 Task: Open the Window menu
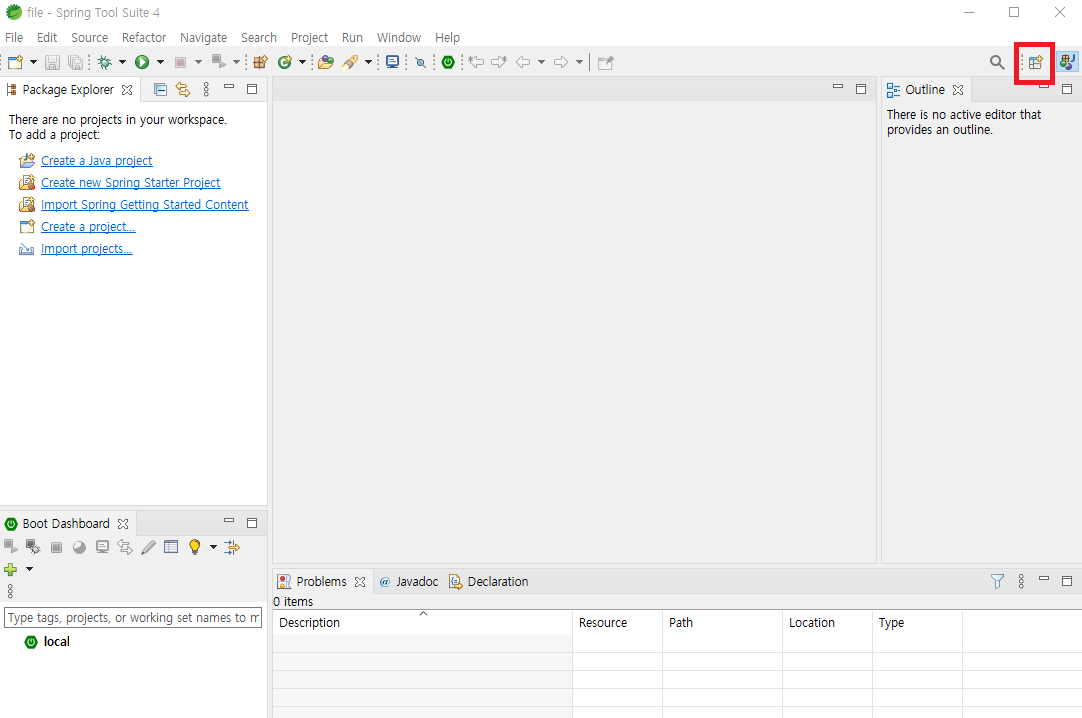(399, 37)
